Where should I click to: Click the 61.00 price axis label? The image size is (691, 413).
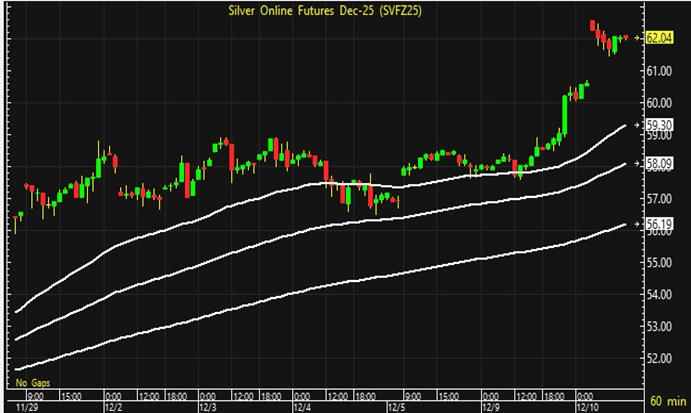click(x=658, y=71)
